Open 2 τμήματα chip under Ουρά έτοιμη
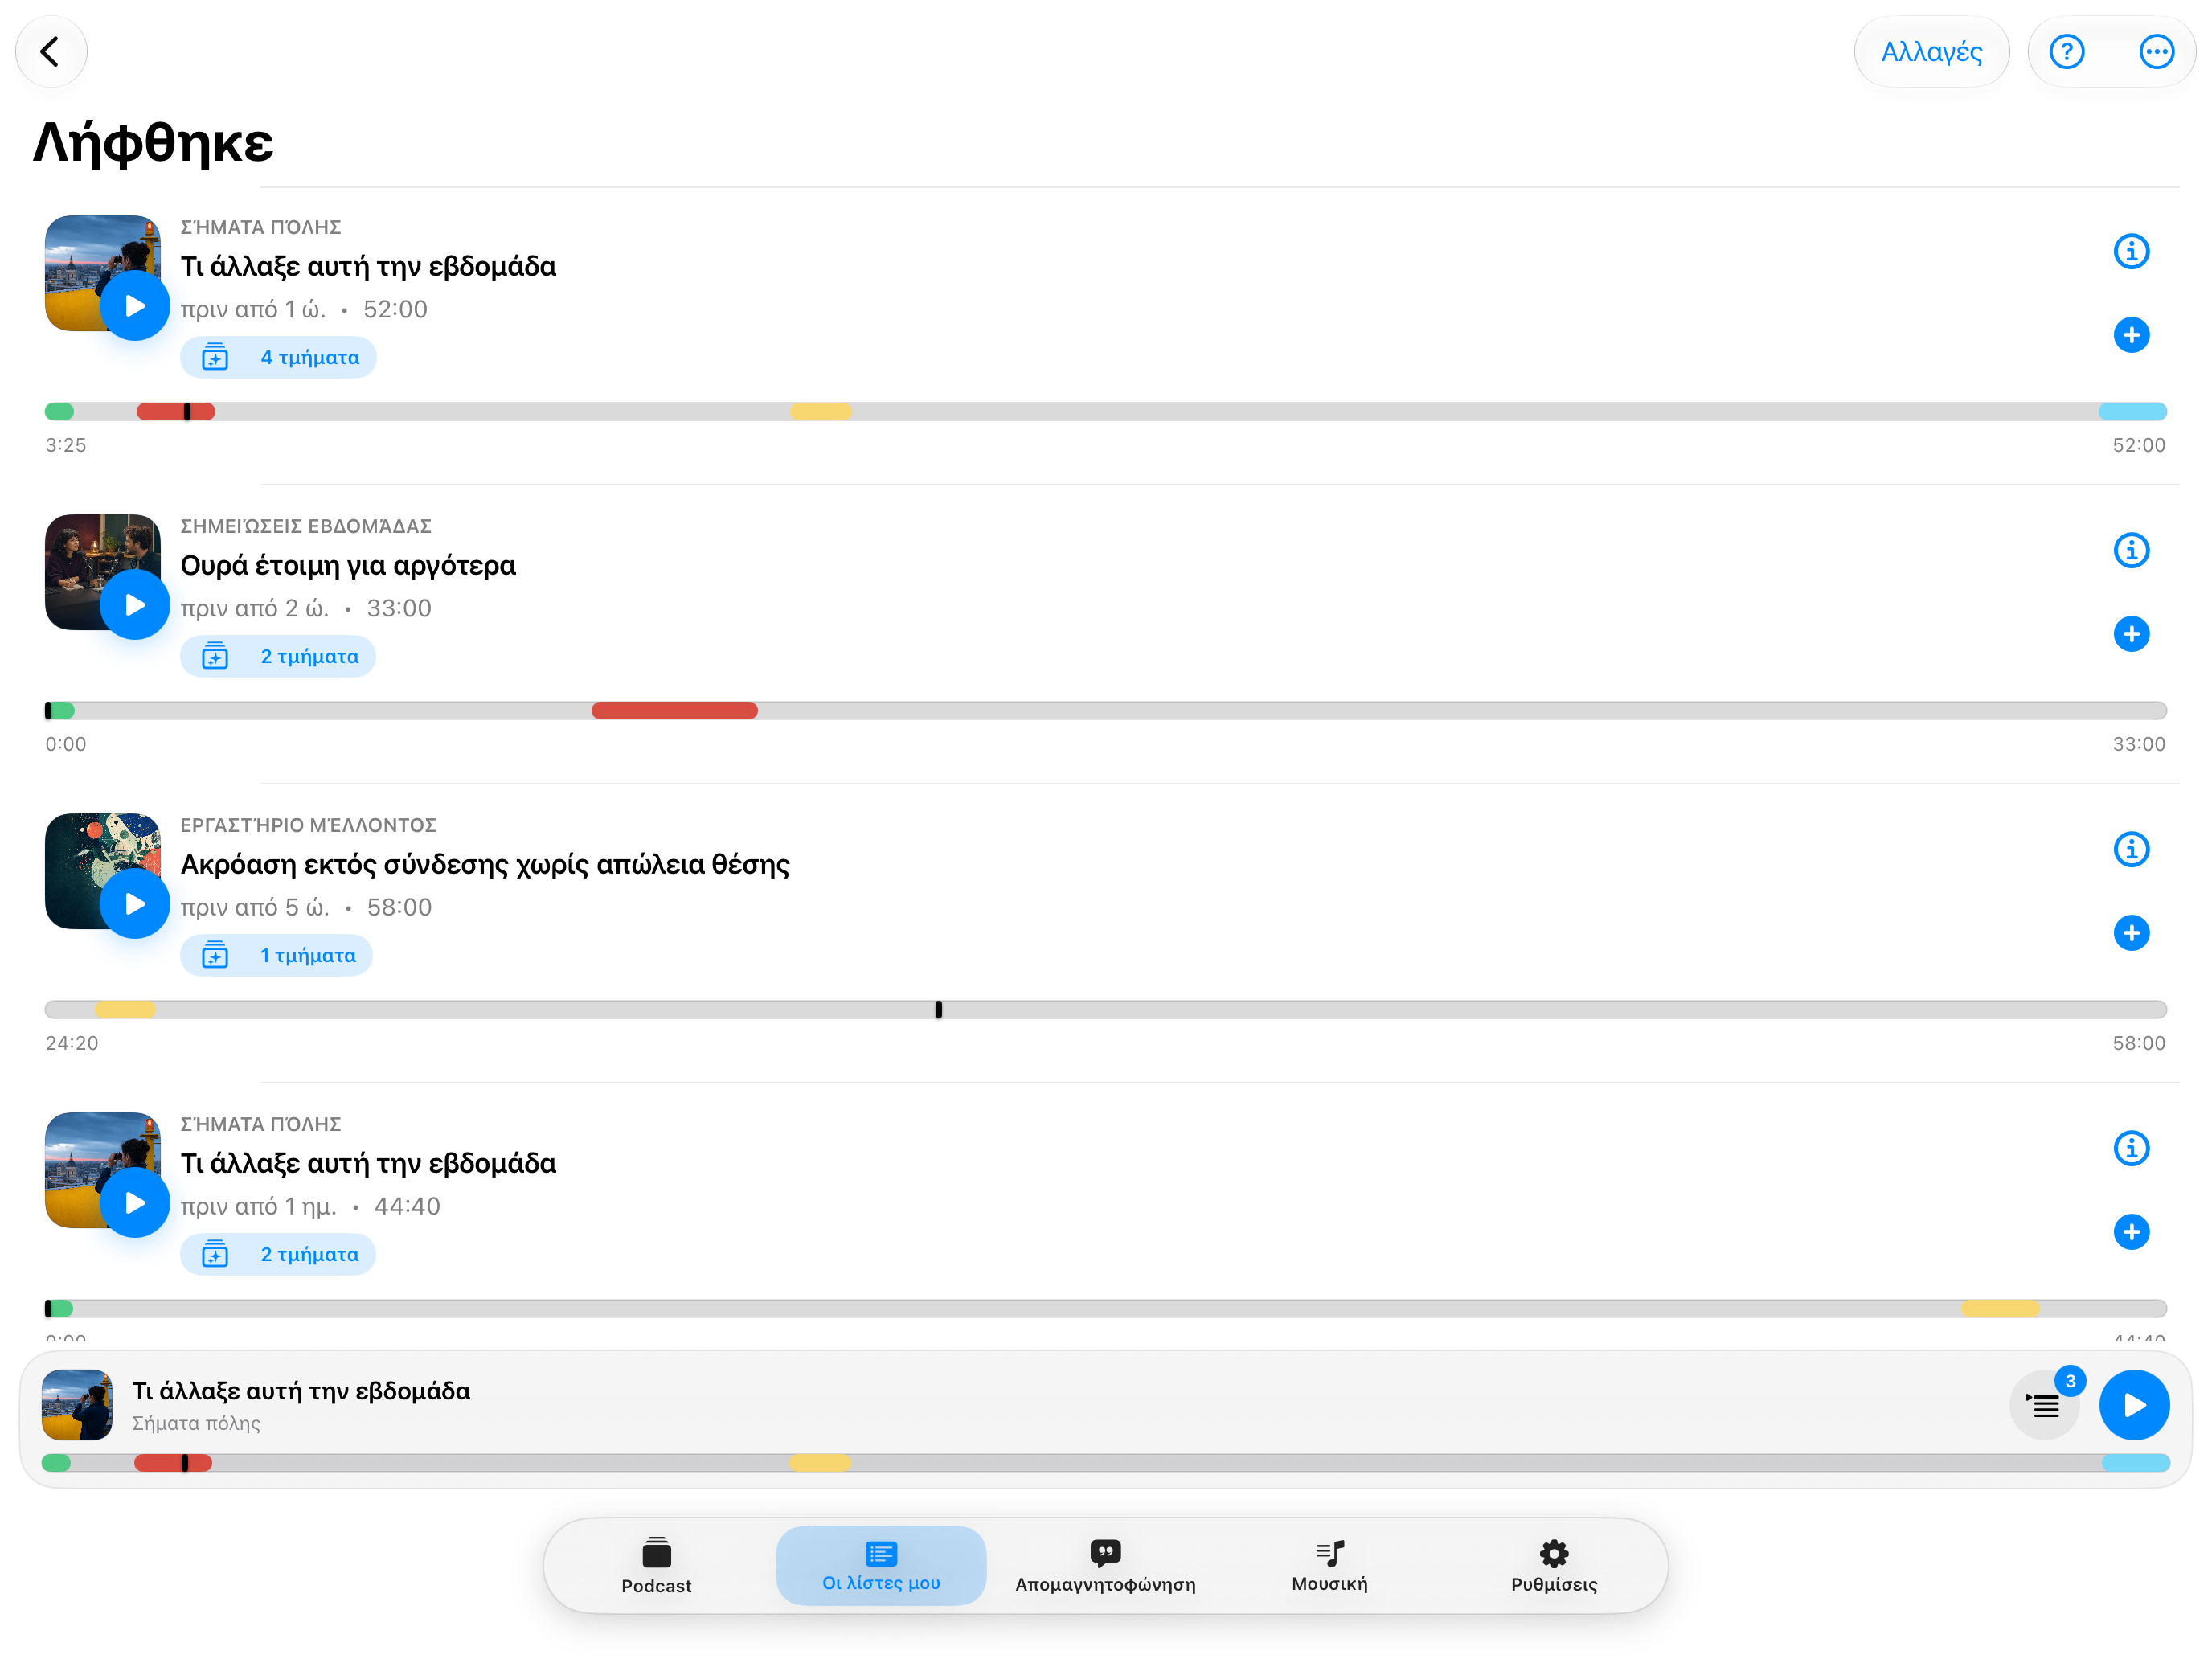 coord(278,657)
